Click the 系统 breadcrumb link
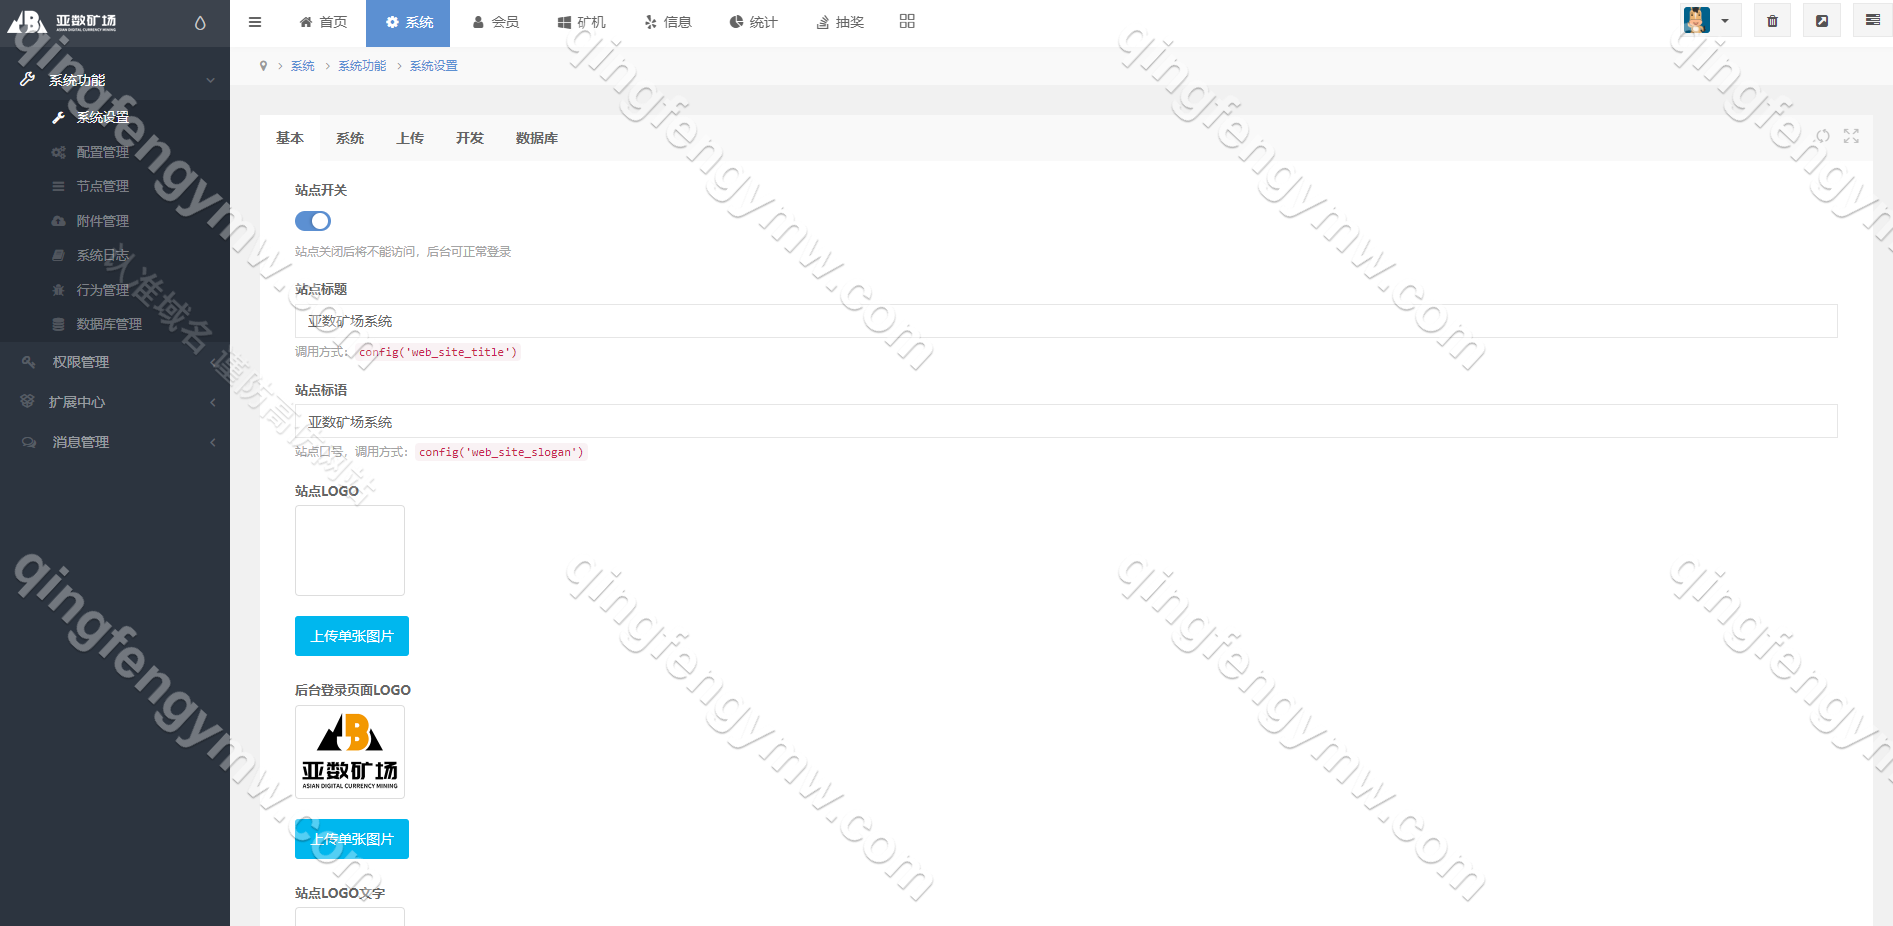 [303, 66]
